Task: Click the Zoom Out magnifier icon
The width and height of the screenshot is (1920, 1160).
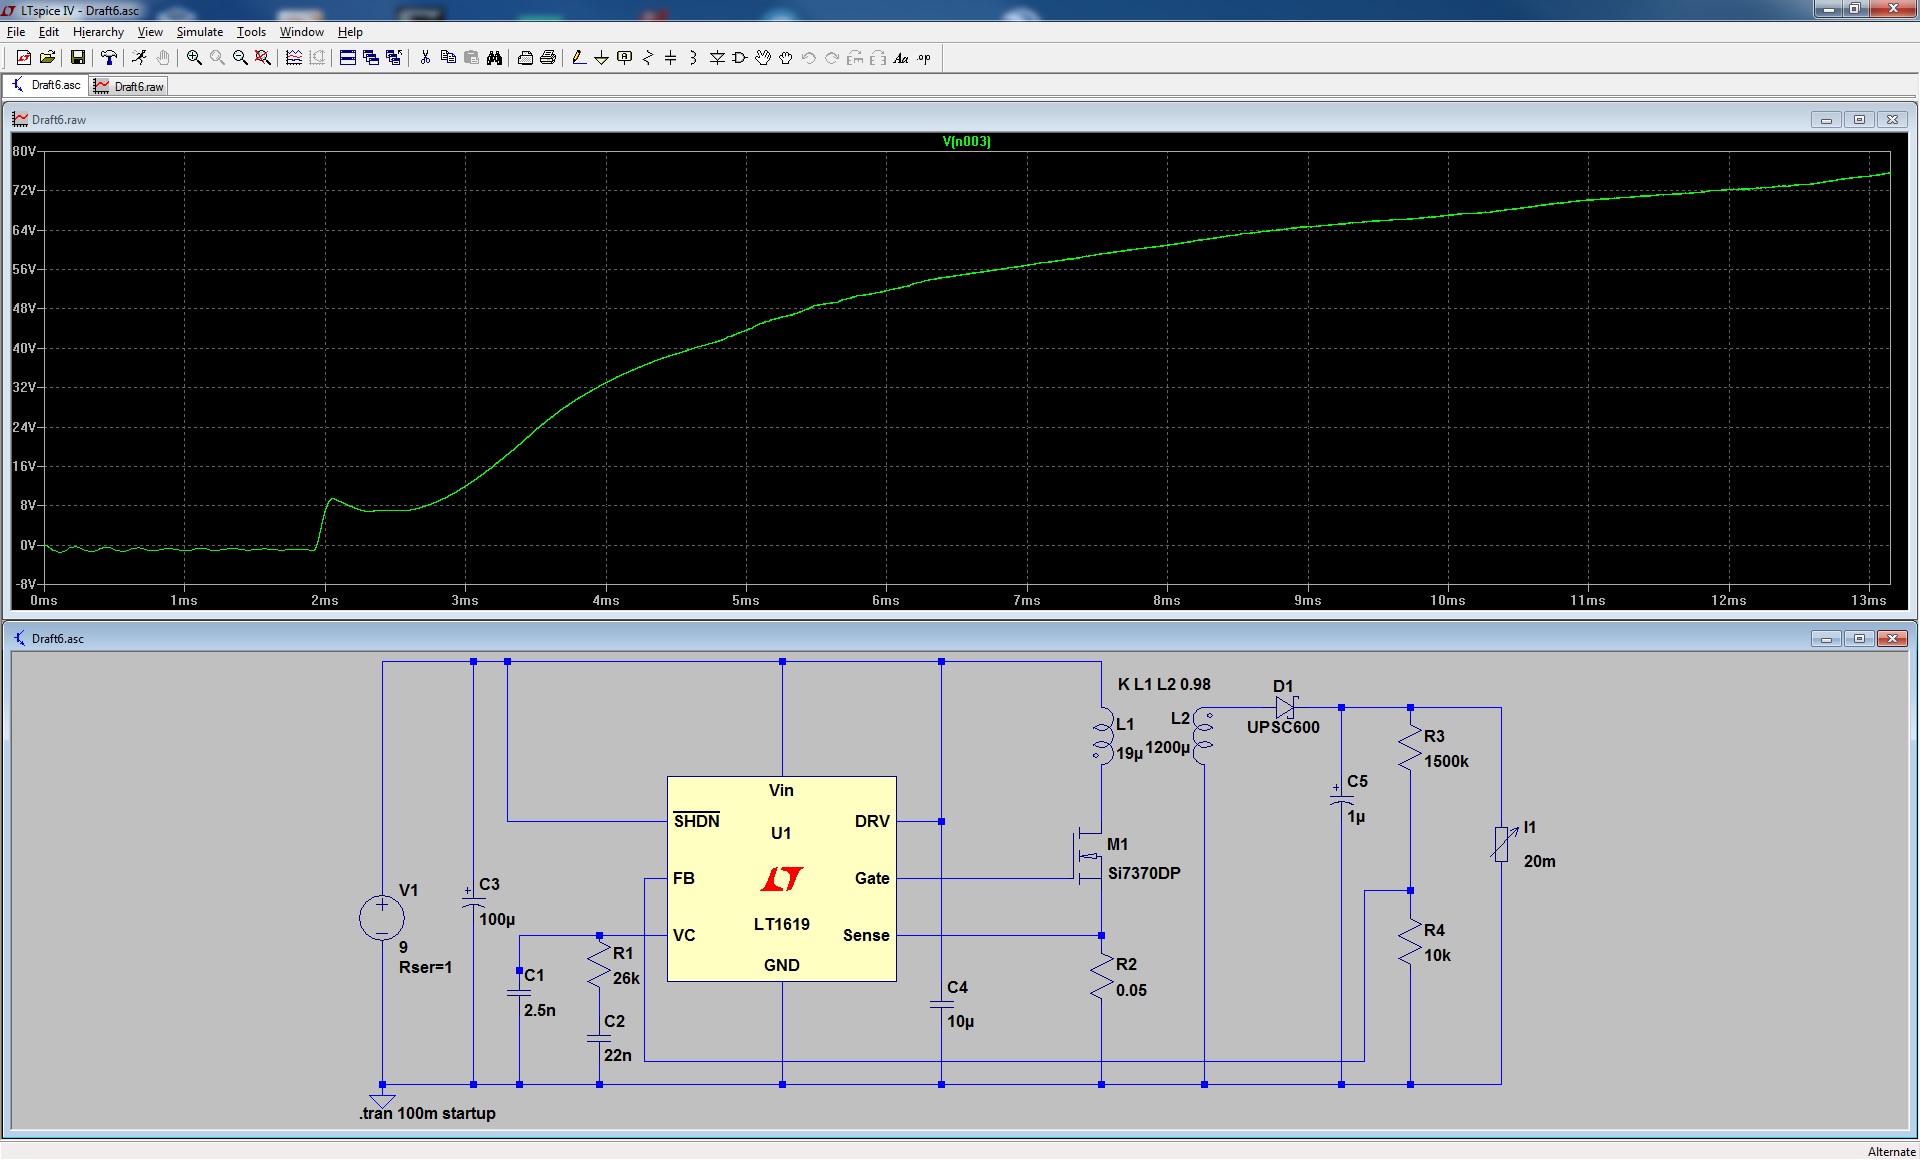Action: click(x=240, y=58)
